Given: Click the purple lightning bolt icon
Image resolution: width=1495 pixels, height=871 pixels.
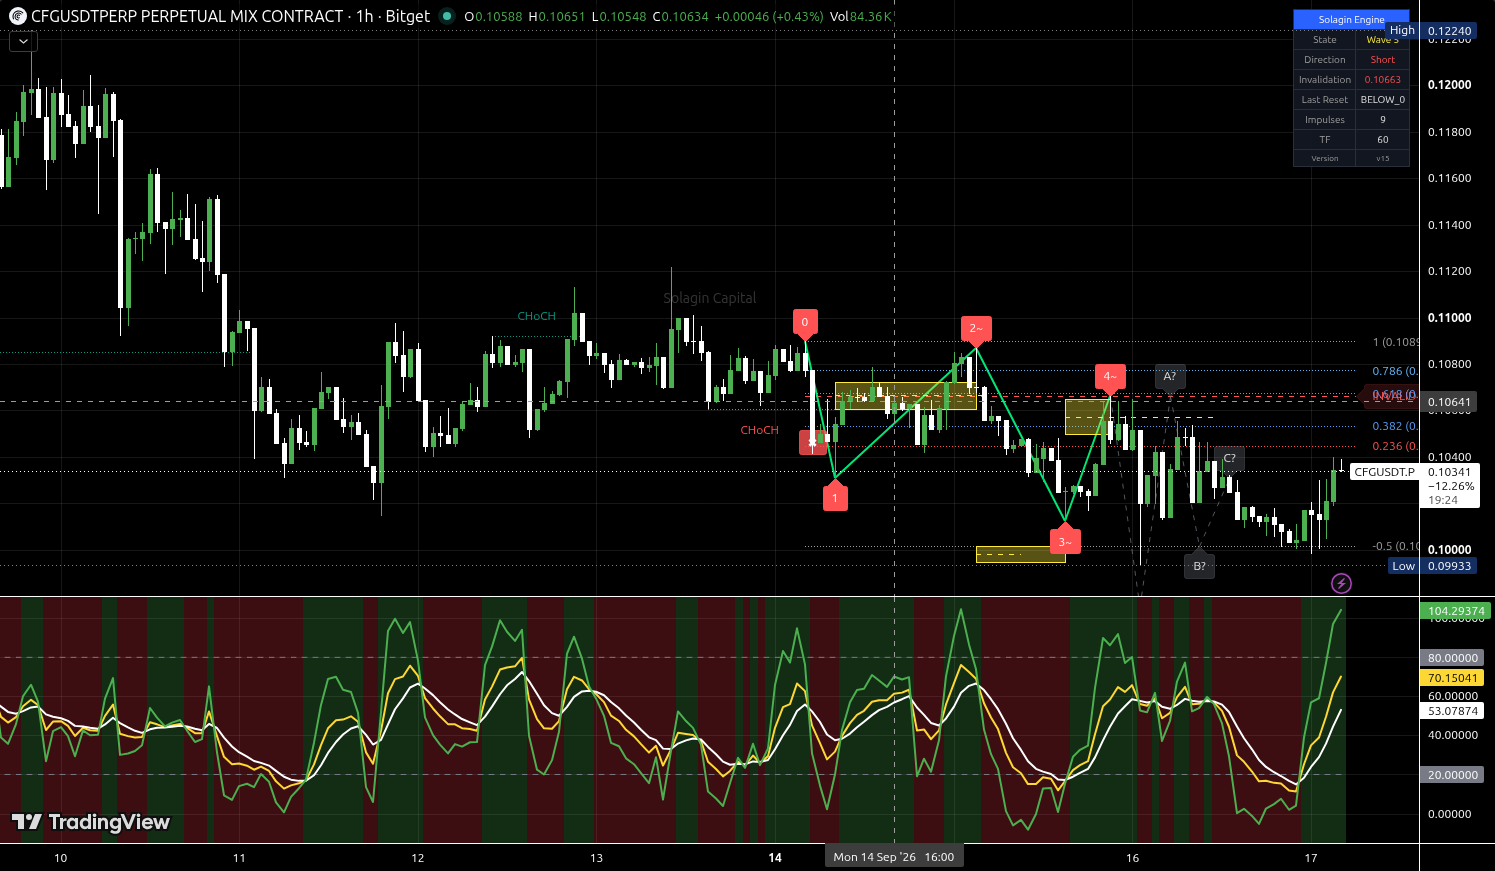Looking at the screenshot, I should (1341, 583).
